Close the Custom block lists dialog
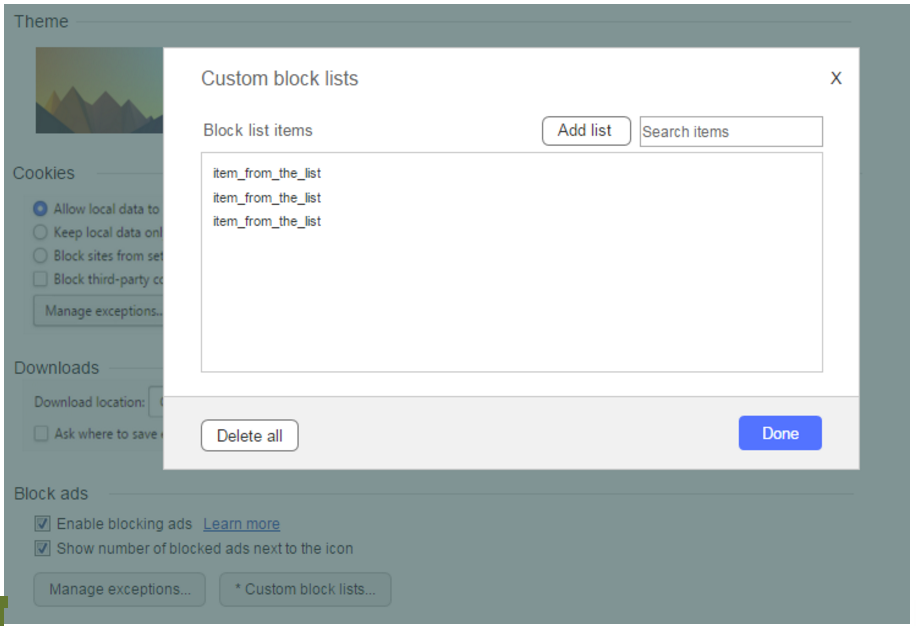This screenshot has width=916, height=626. (x=836, y=78)
